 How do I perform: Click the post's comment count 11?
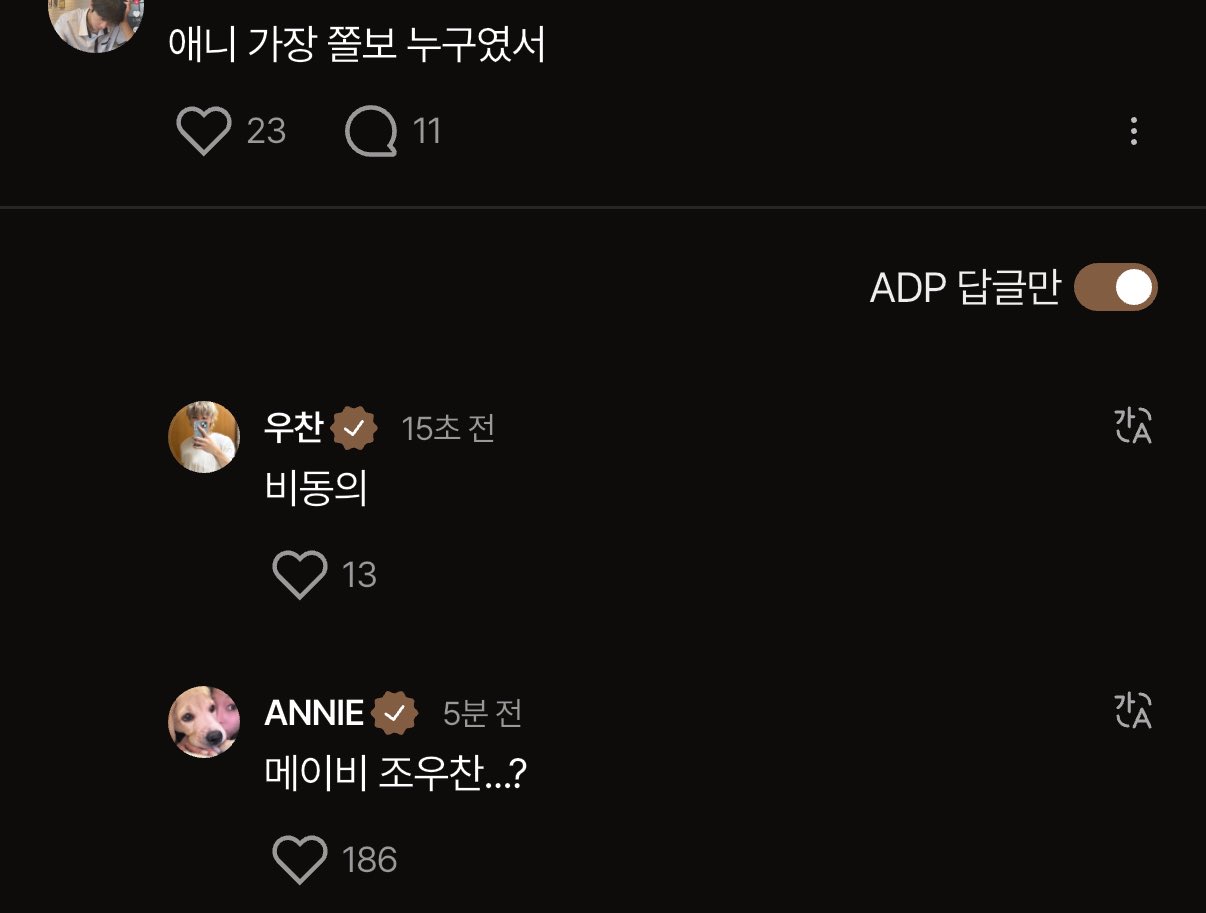coord(427,131)
